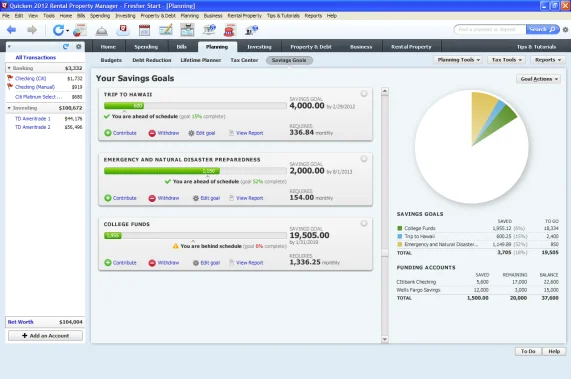Open the One Step Update dropdown arrow
This screenshot has width=580, height=379.
tap(68, 31)
